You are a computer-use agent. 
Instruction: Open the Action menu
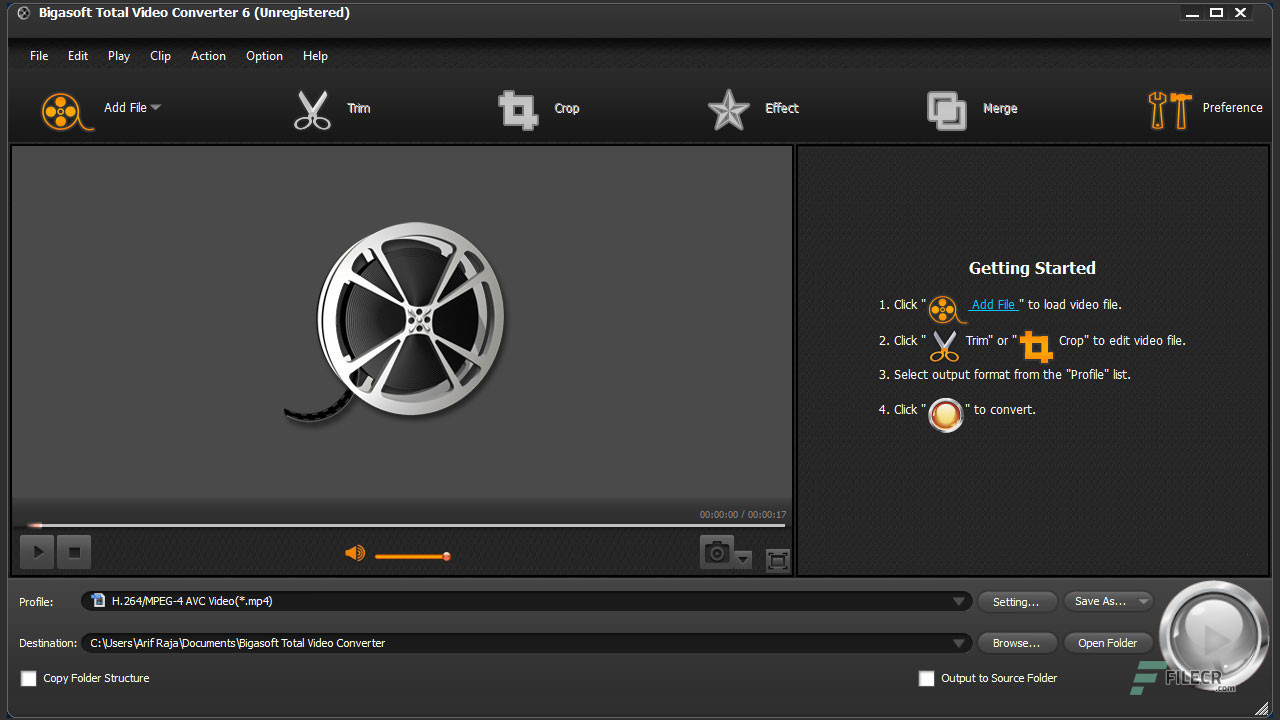(208, 56)
